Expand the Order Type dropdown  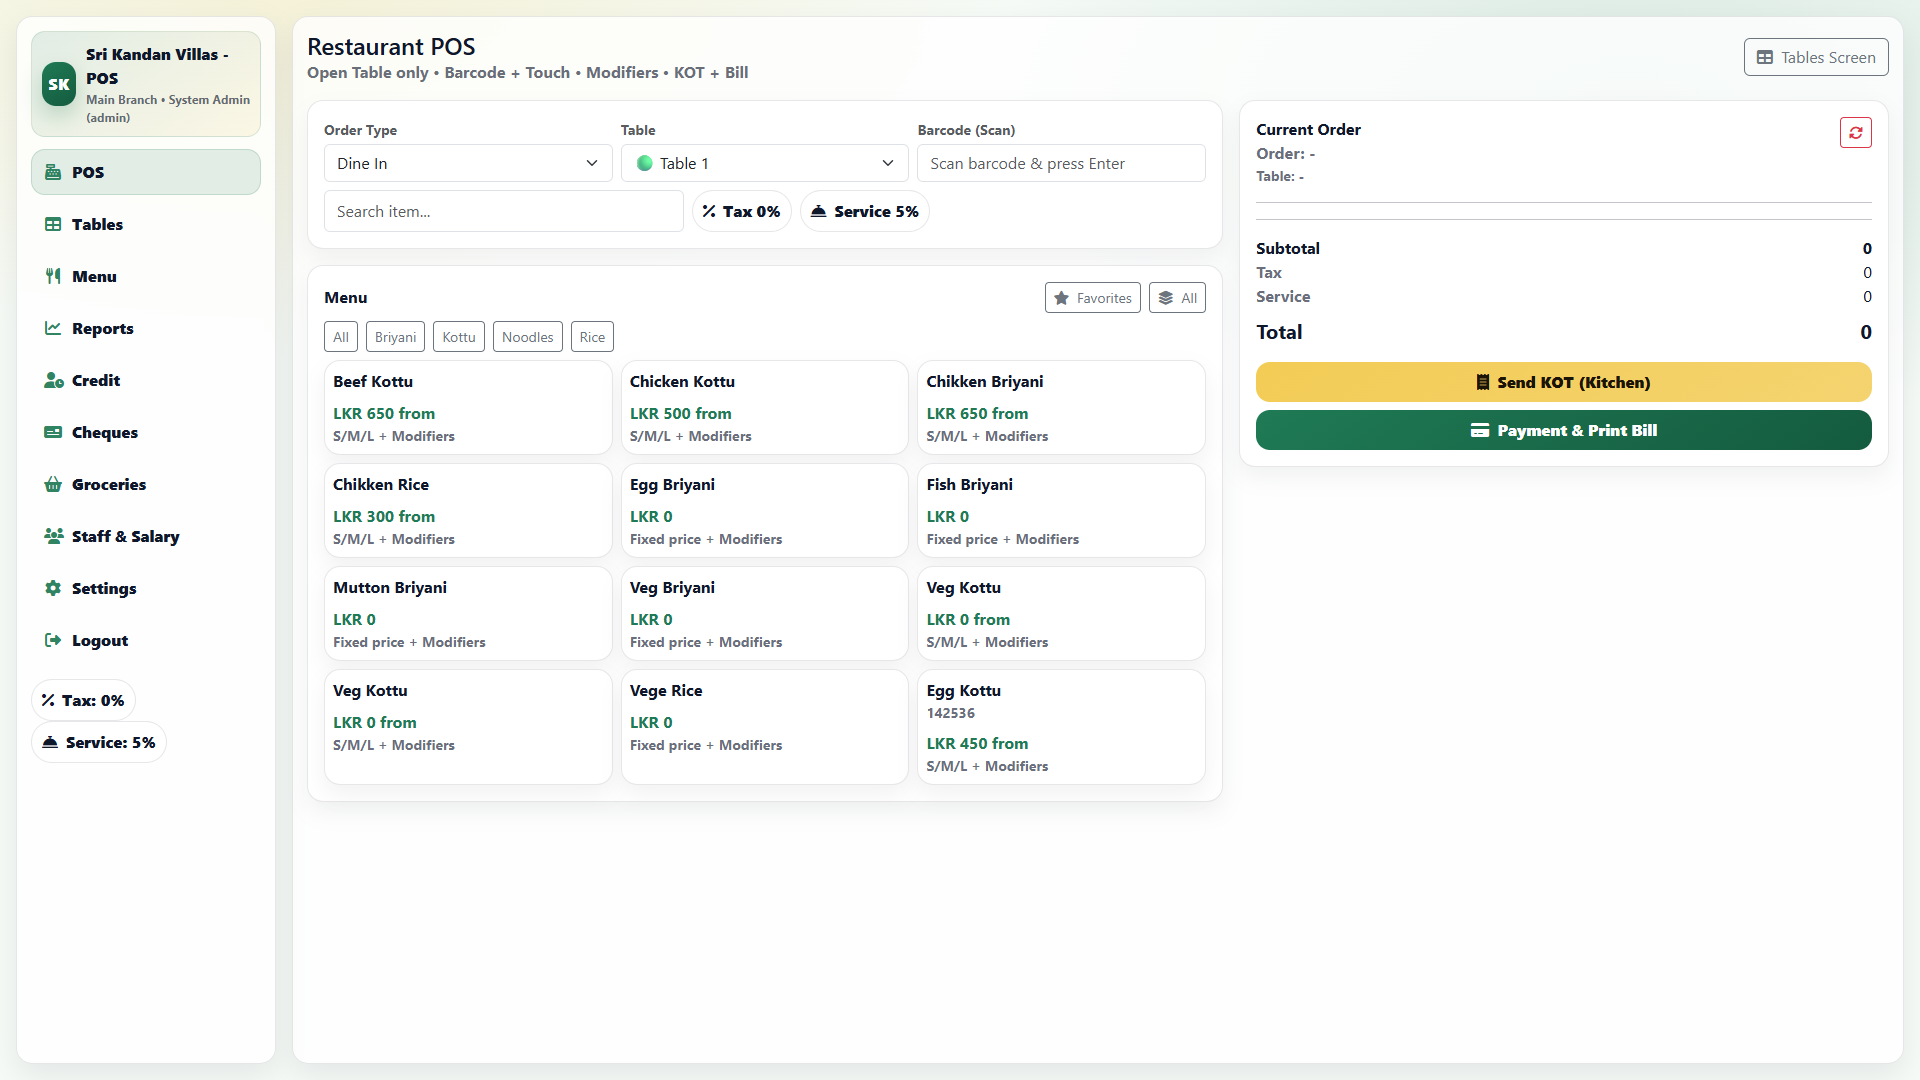click(x=467, y=163)
